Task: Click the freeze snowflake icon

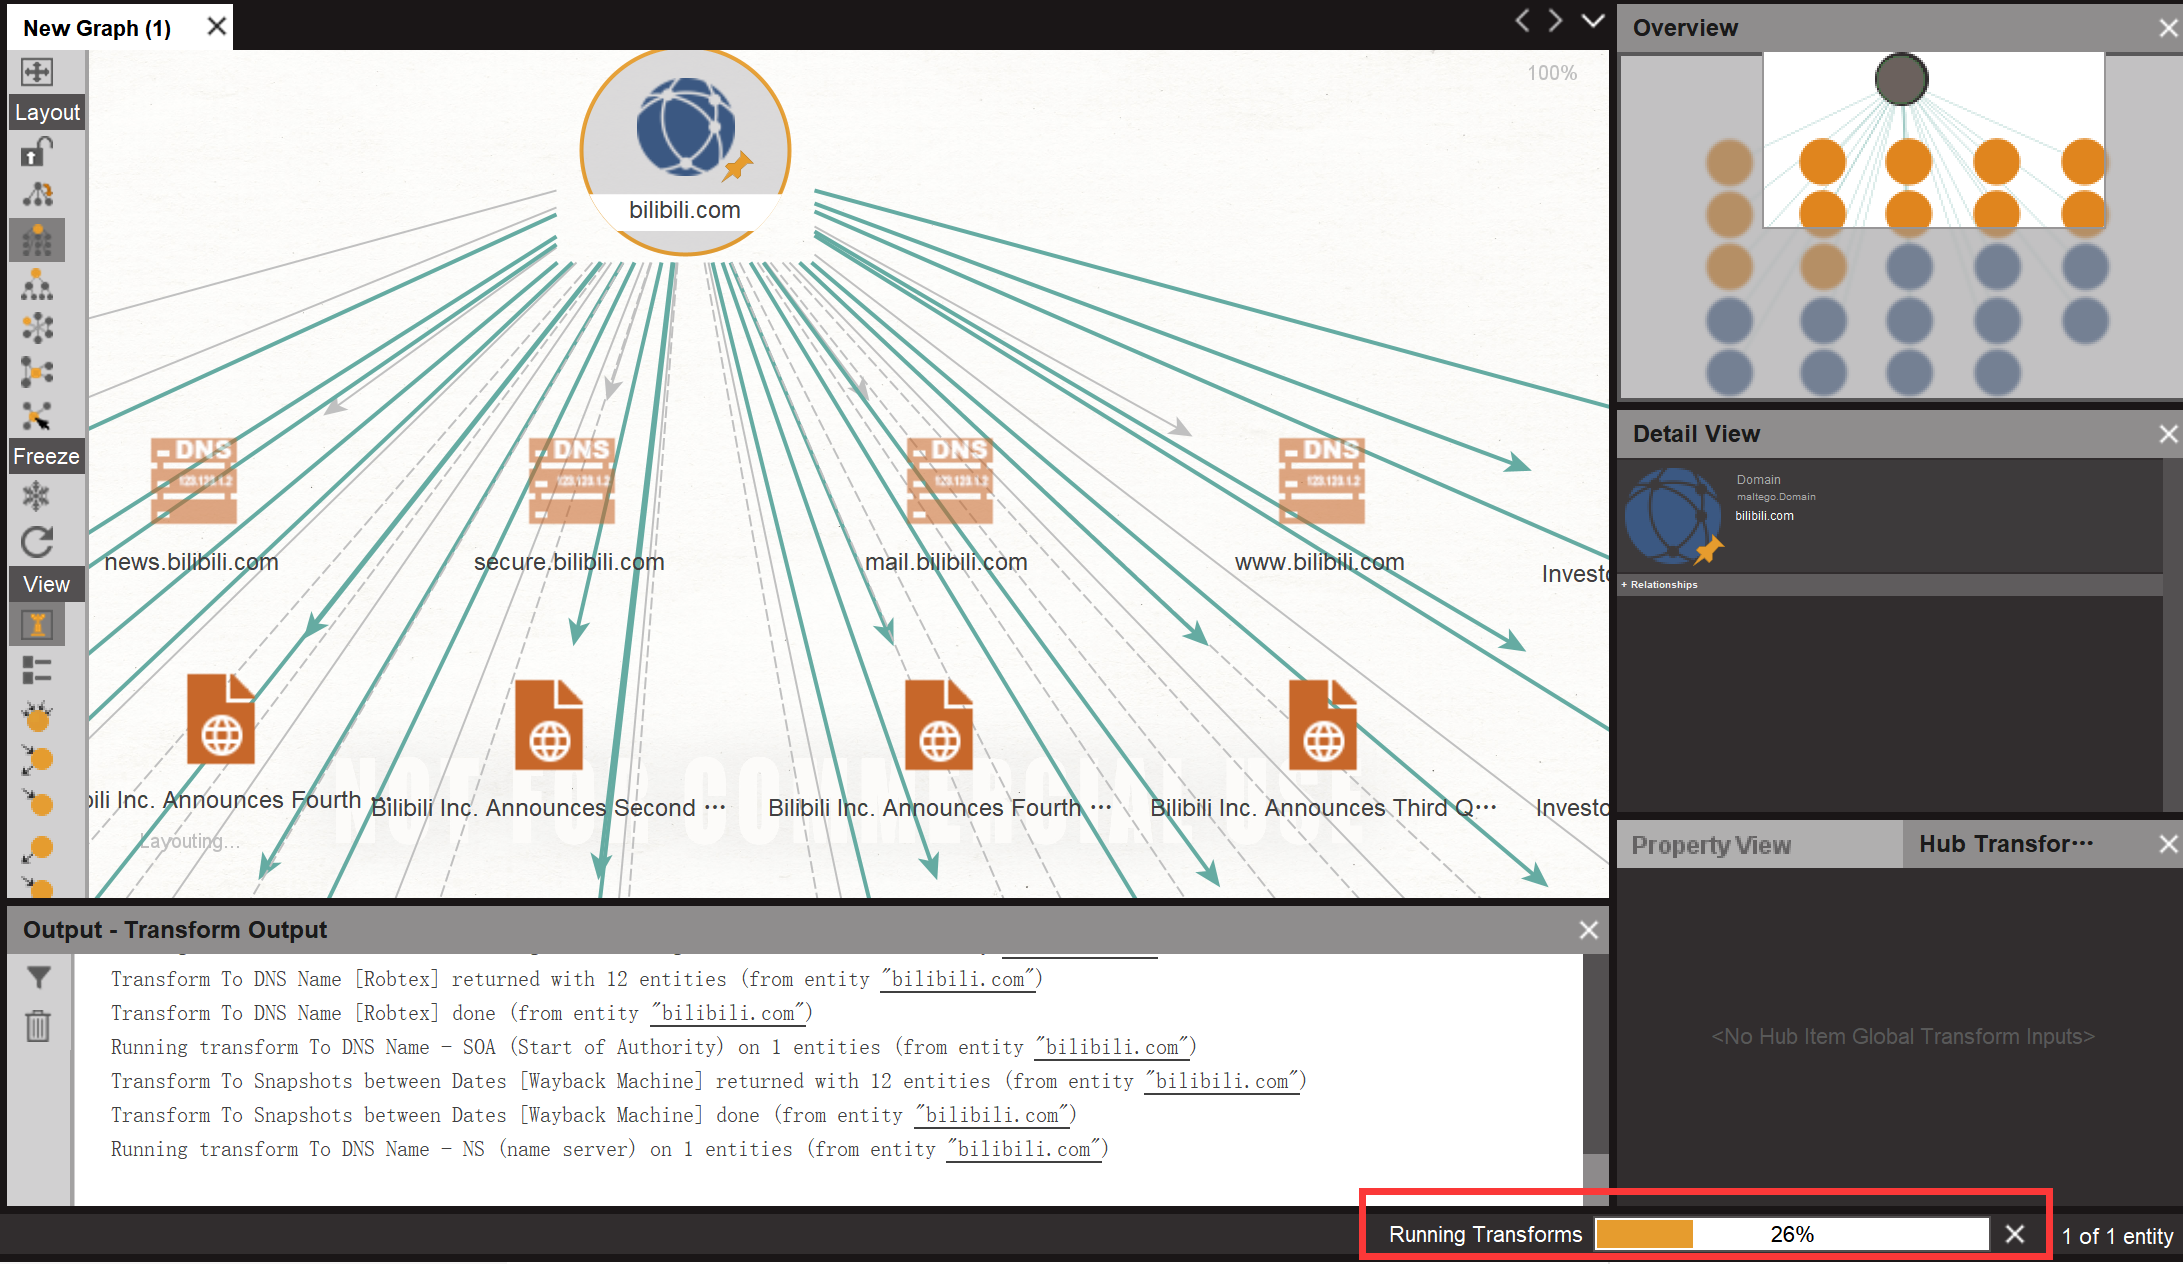Action: pyautogui.click(x=37, y=496)
